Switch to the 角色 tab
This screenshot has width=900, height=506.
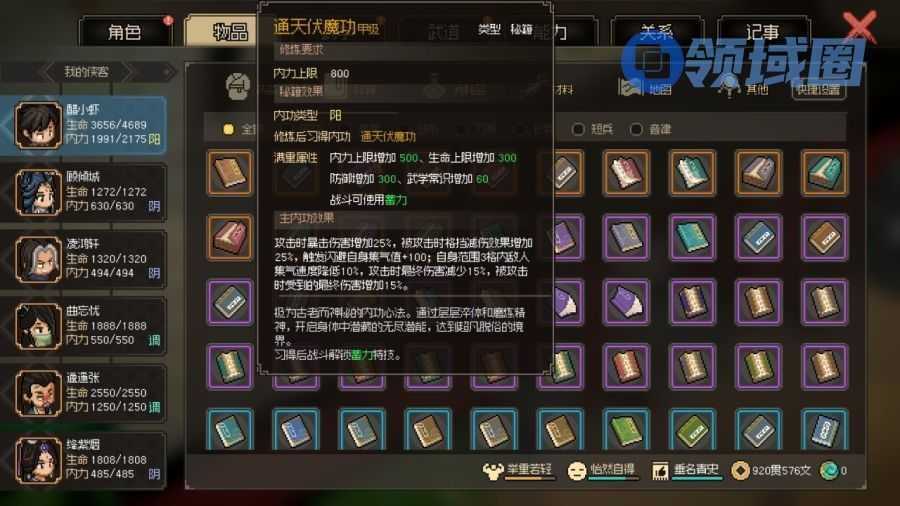(125, 32)
